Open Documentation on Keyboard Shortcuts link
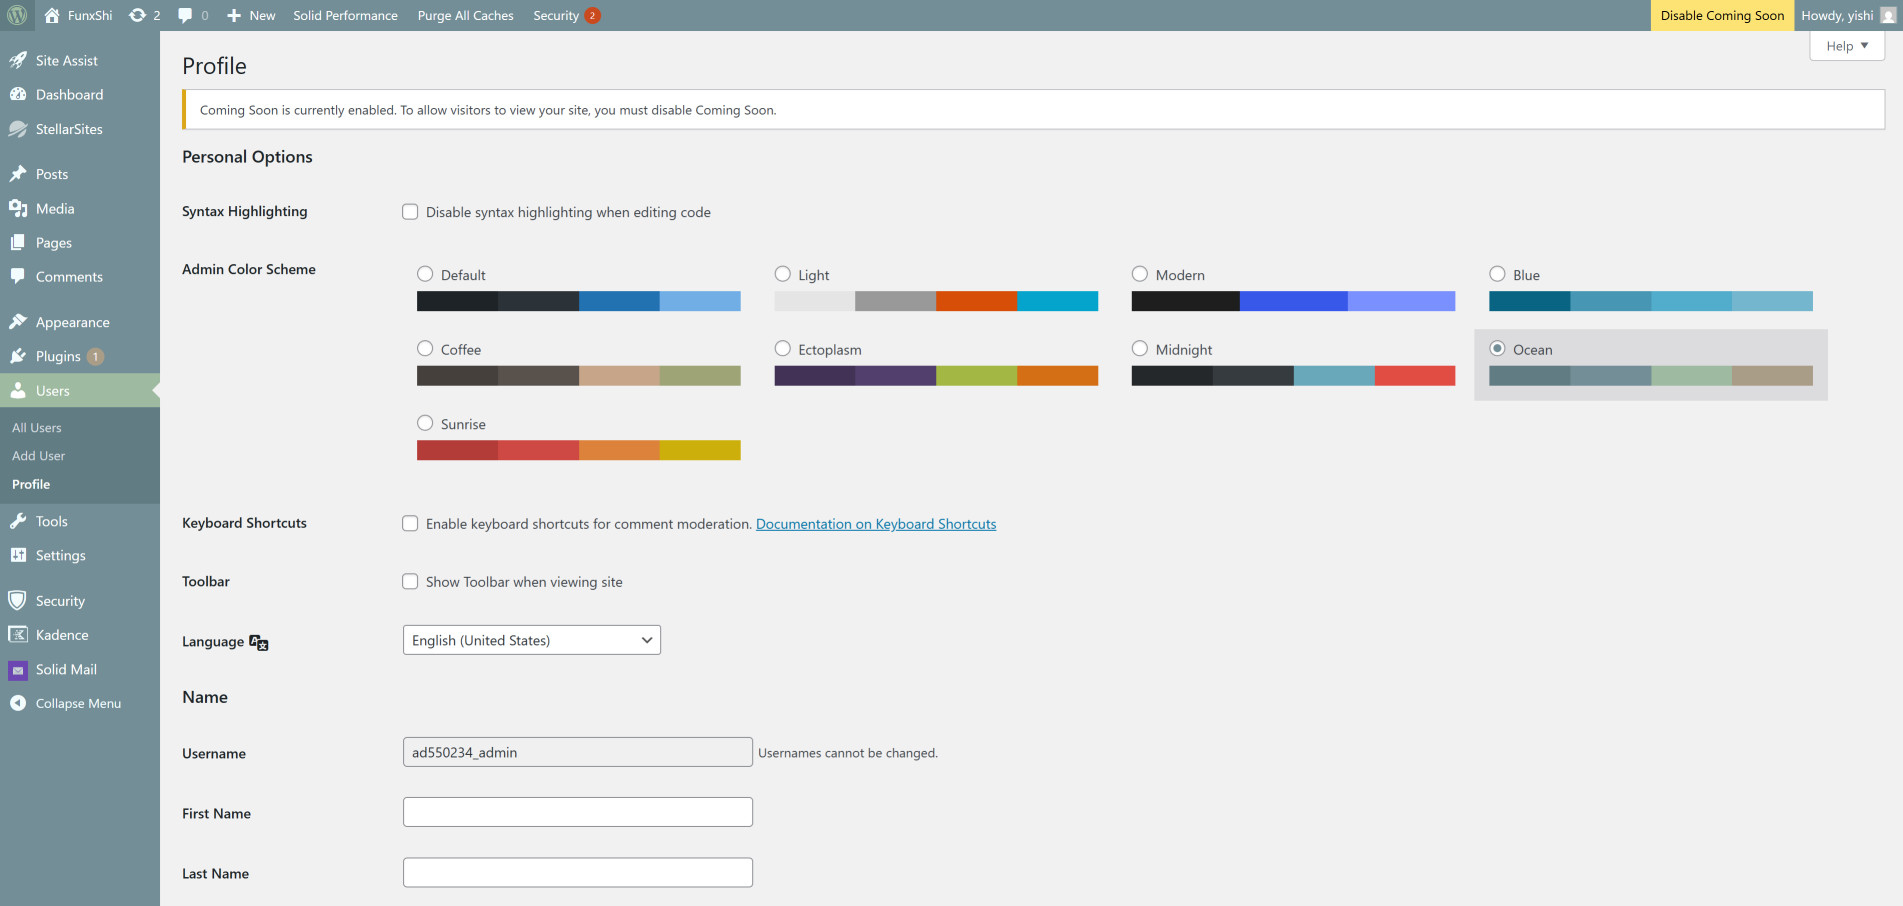 point(875,524)
